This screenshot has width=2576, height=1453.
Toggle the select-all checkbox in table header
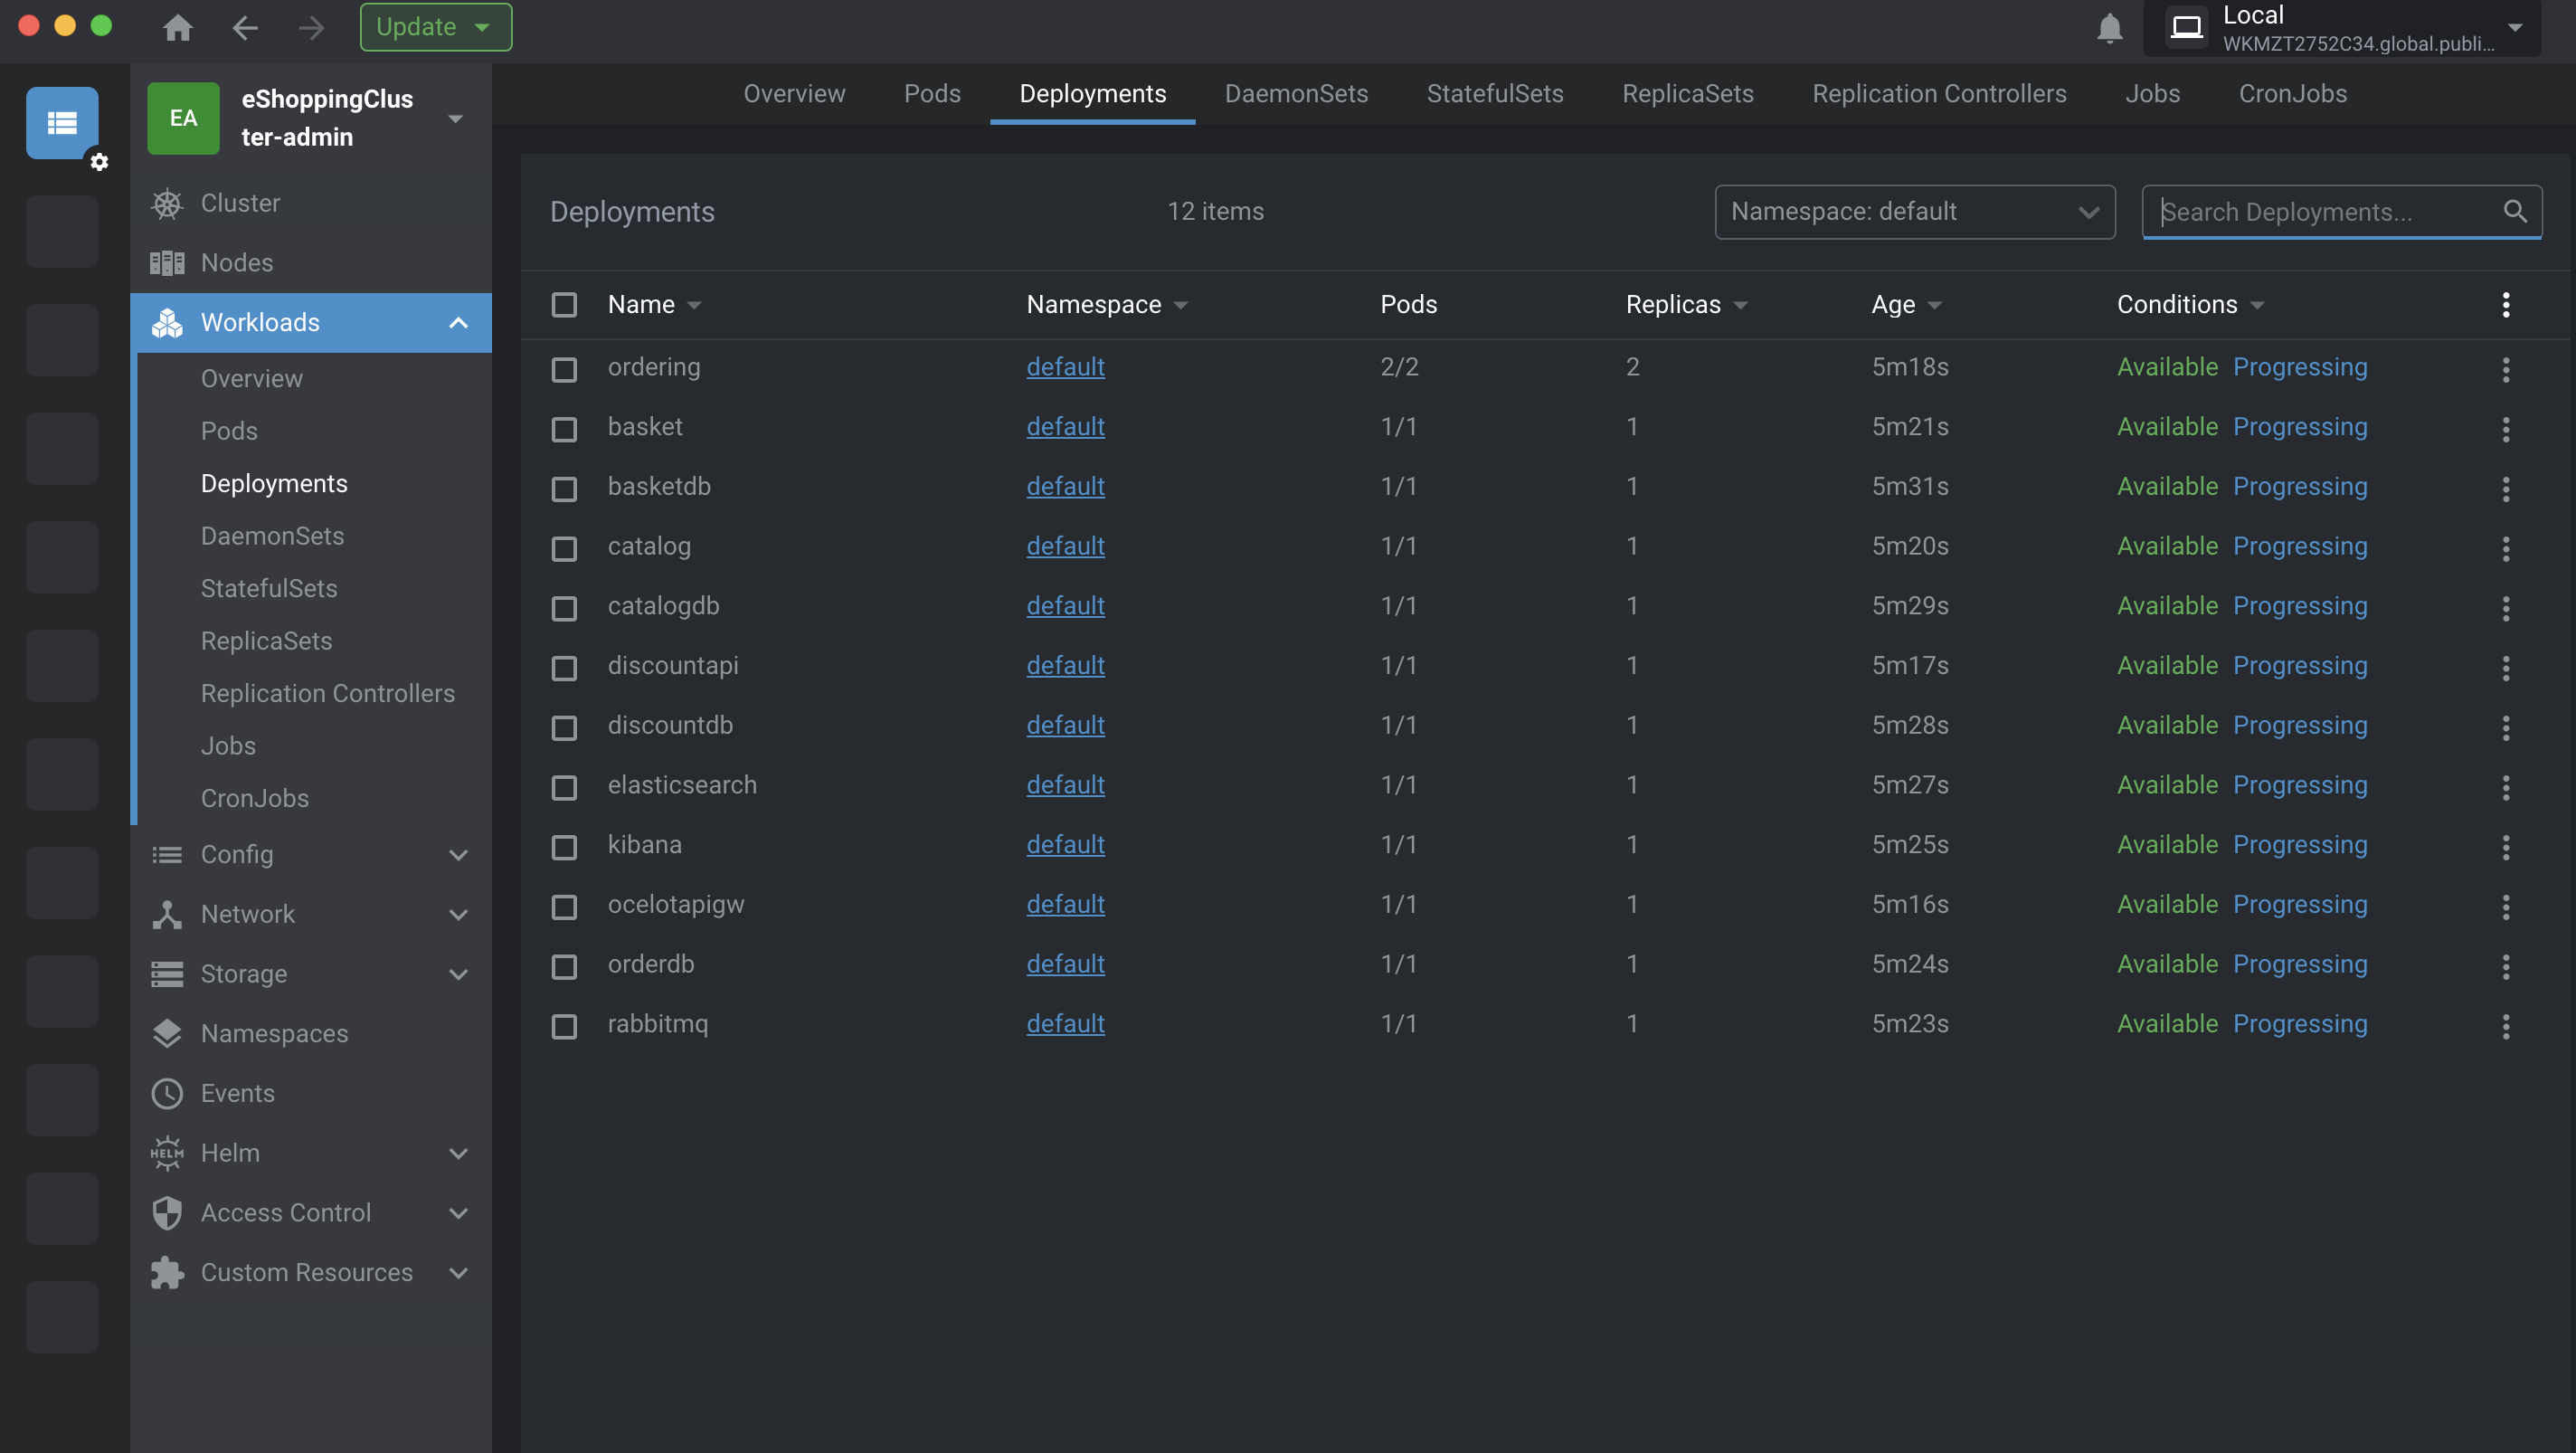coord(564,304)
